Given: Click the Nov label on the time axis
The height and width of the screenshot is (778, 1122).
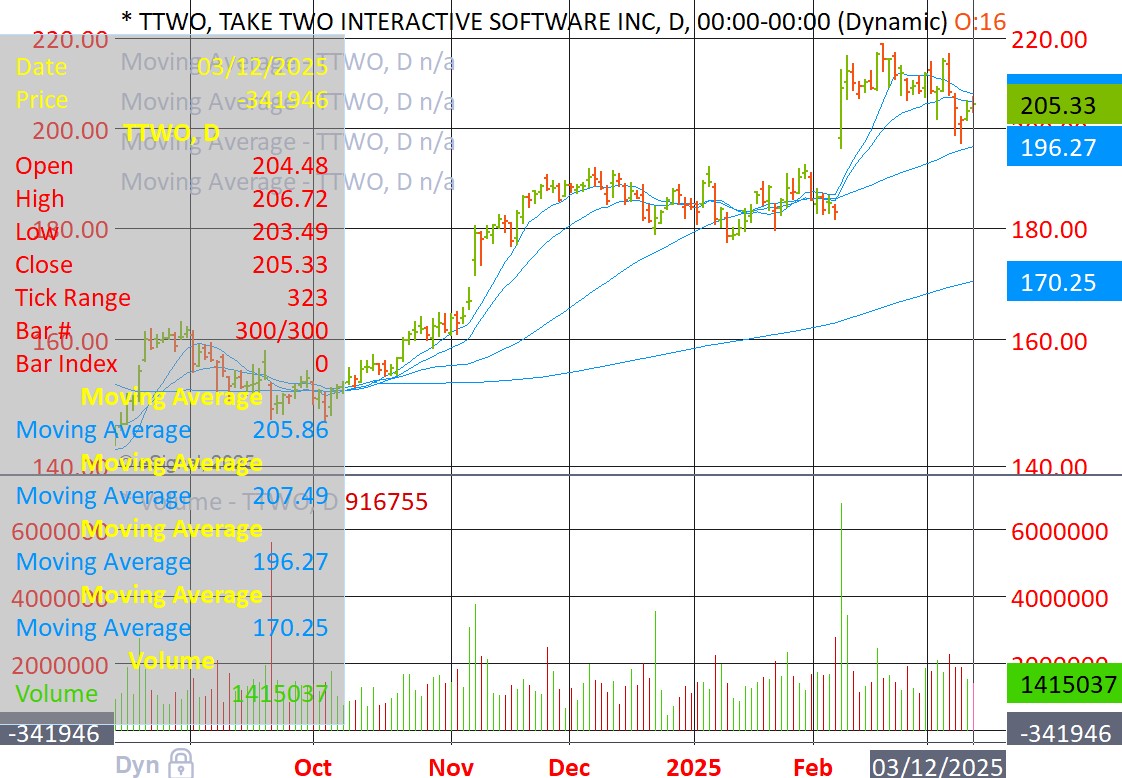Looking at the screenshot, I should click(451, 767).
